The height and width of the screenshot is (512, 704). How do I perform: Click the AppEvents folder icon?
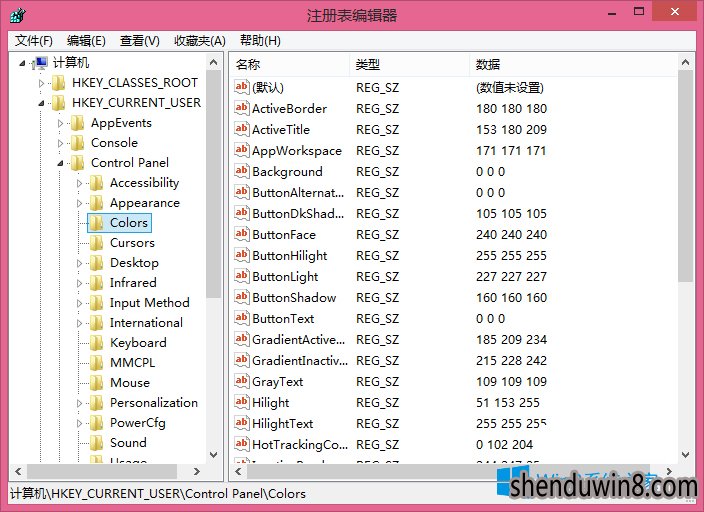tap(78, 123)
